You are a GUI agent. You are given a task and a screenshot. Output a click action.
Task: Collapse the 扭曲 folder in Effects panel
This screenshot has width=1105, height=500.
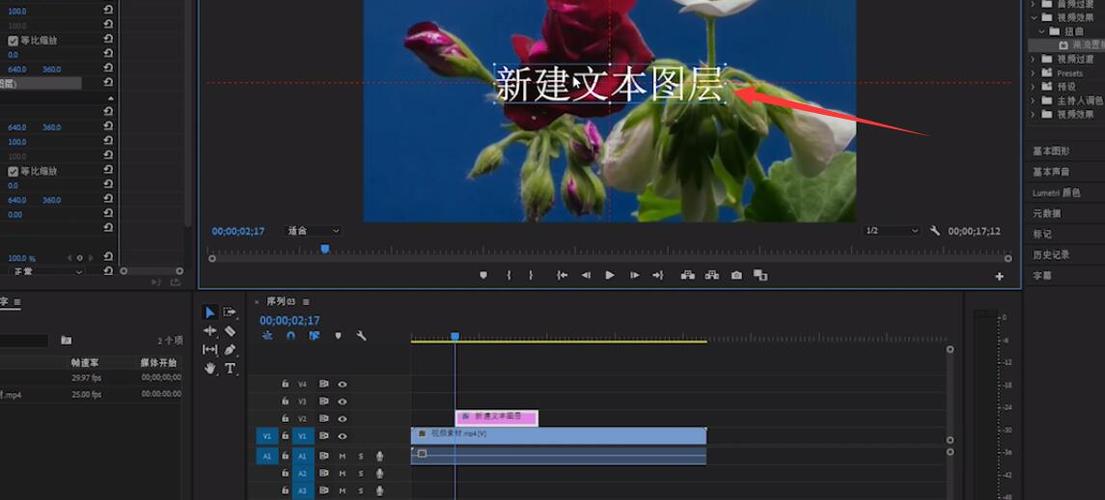(1041, 31)
